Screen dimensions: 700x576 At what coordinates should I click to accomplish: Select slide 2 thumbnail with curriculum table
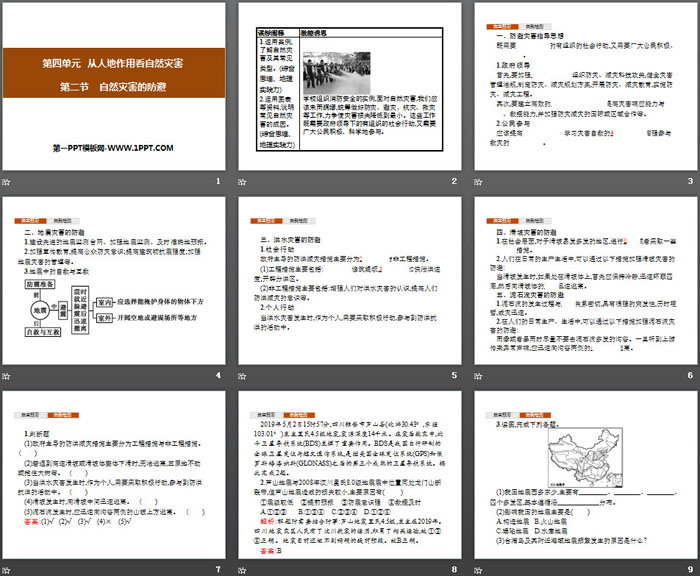click(x=350, y=86)
